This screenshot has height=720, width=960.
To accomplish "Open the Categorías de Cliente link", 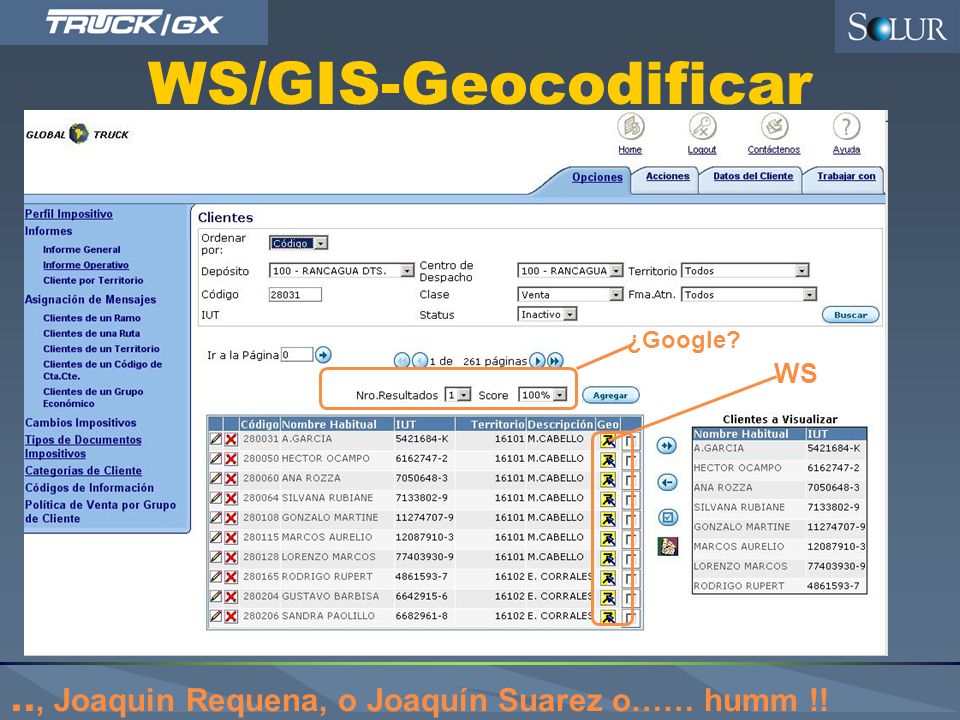I will pyautogui.click(x=83, y=471).
